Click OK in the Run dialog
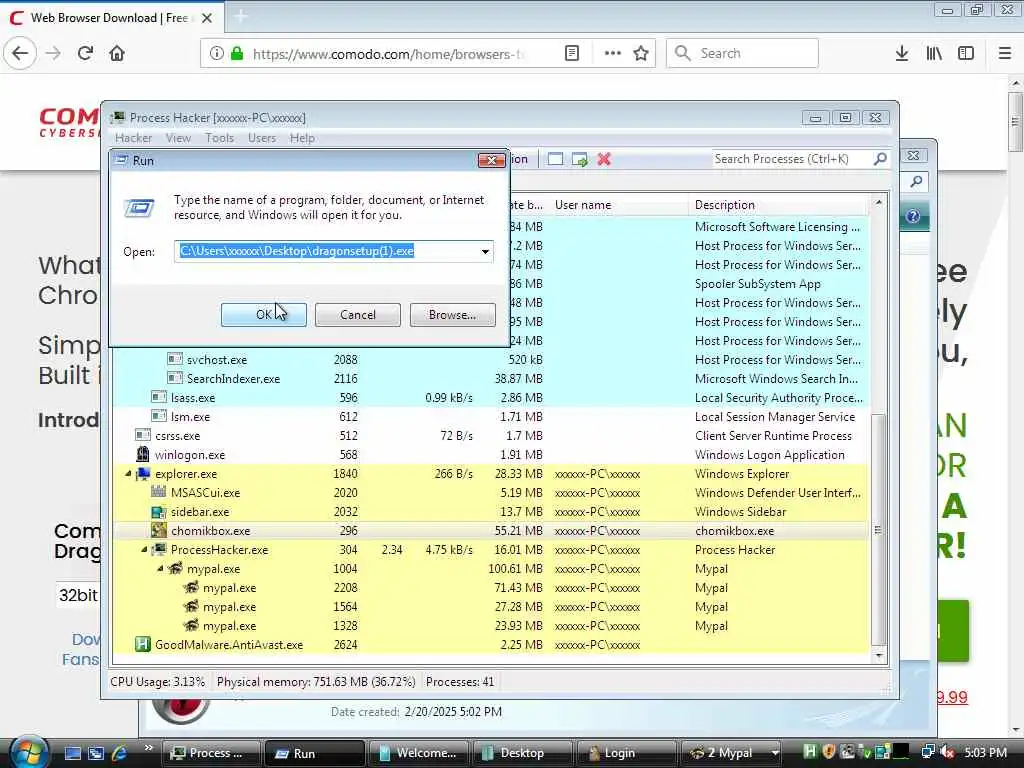The height and width of the screenshot is (768, 1024). [x=263, y=315]
